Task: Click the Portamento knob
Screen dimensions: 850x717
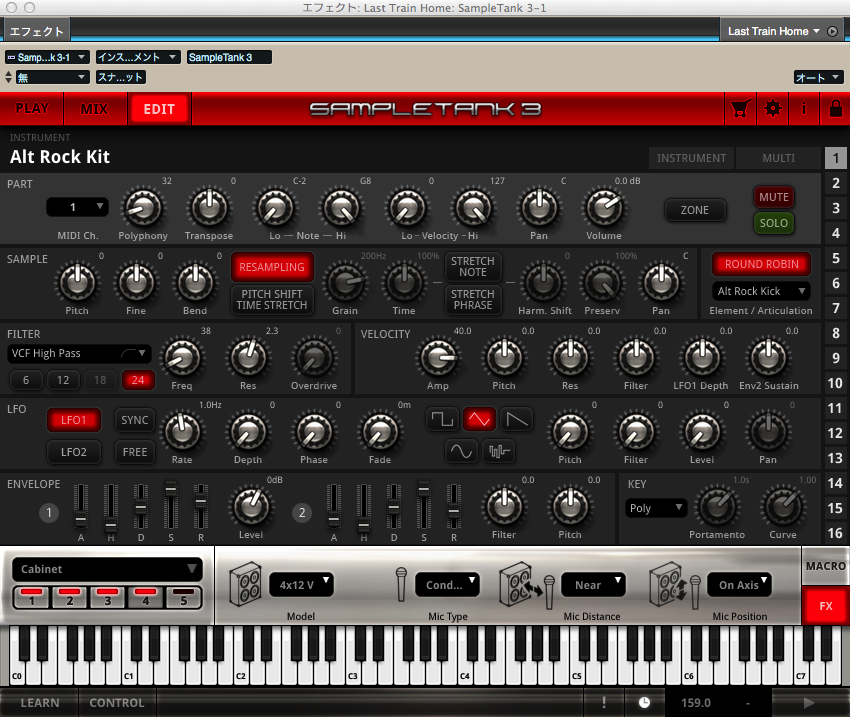Action: pos(717,507)
